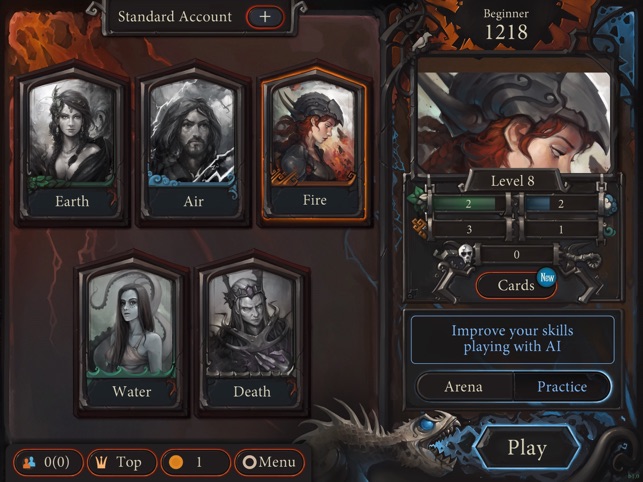Select the highlighted Fire hero card

[315, 144]
